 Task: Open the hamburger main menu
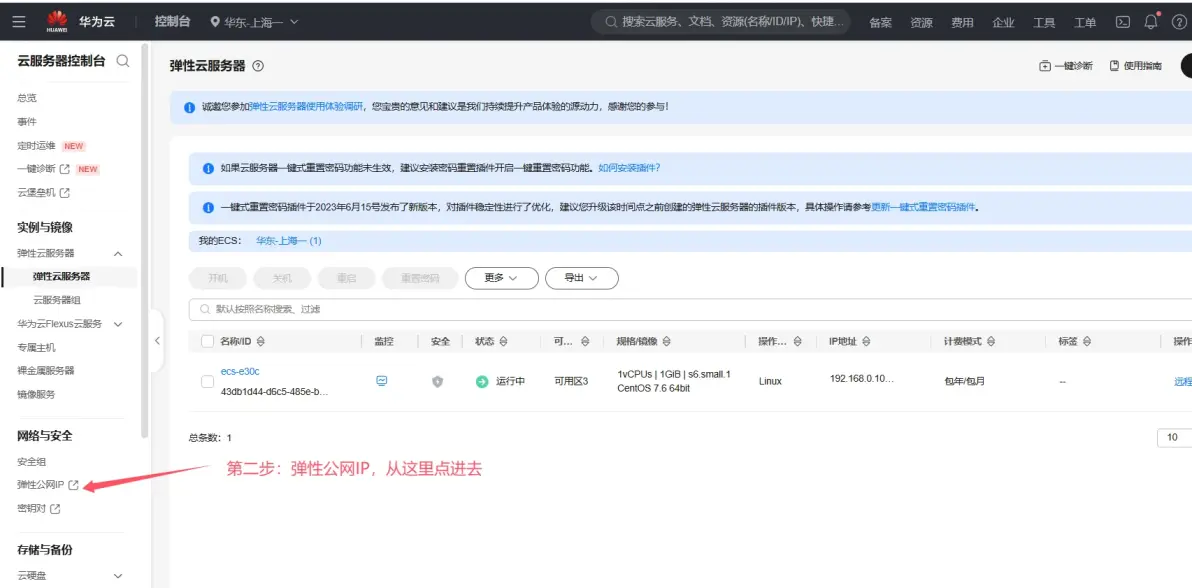click(x=19, y=22)
